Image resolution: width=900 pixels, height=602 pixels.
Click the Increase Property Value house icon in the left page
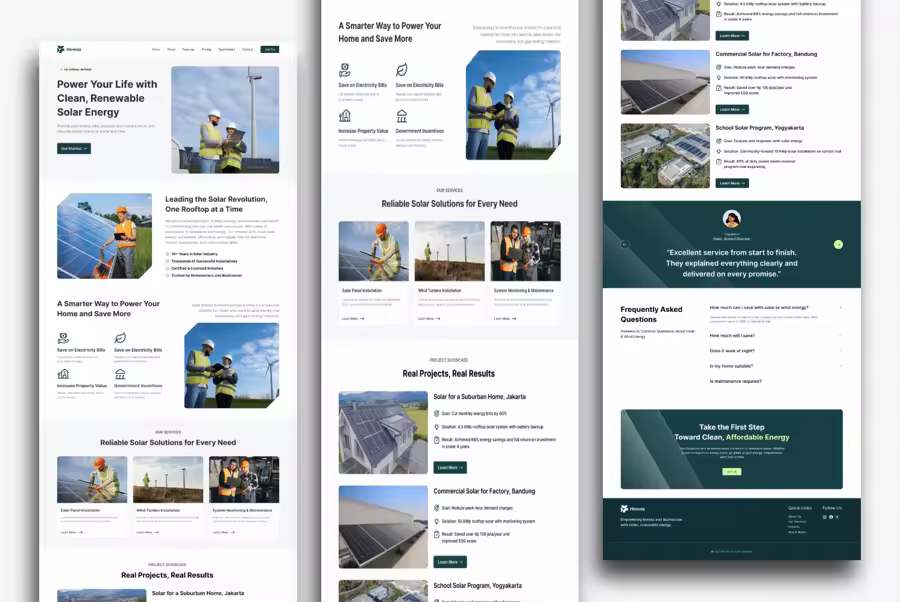(x=63, y=374)
